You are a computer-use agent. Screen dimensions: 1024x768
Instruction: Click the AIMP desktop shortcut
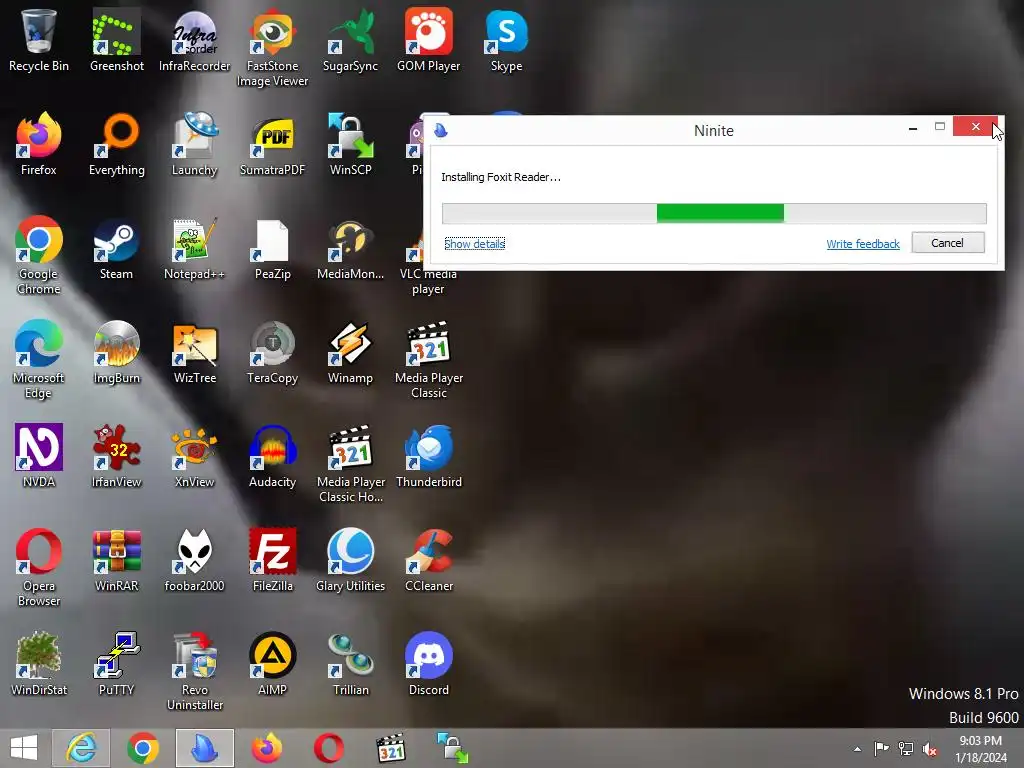click(272, 664)
